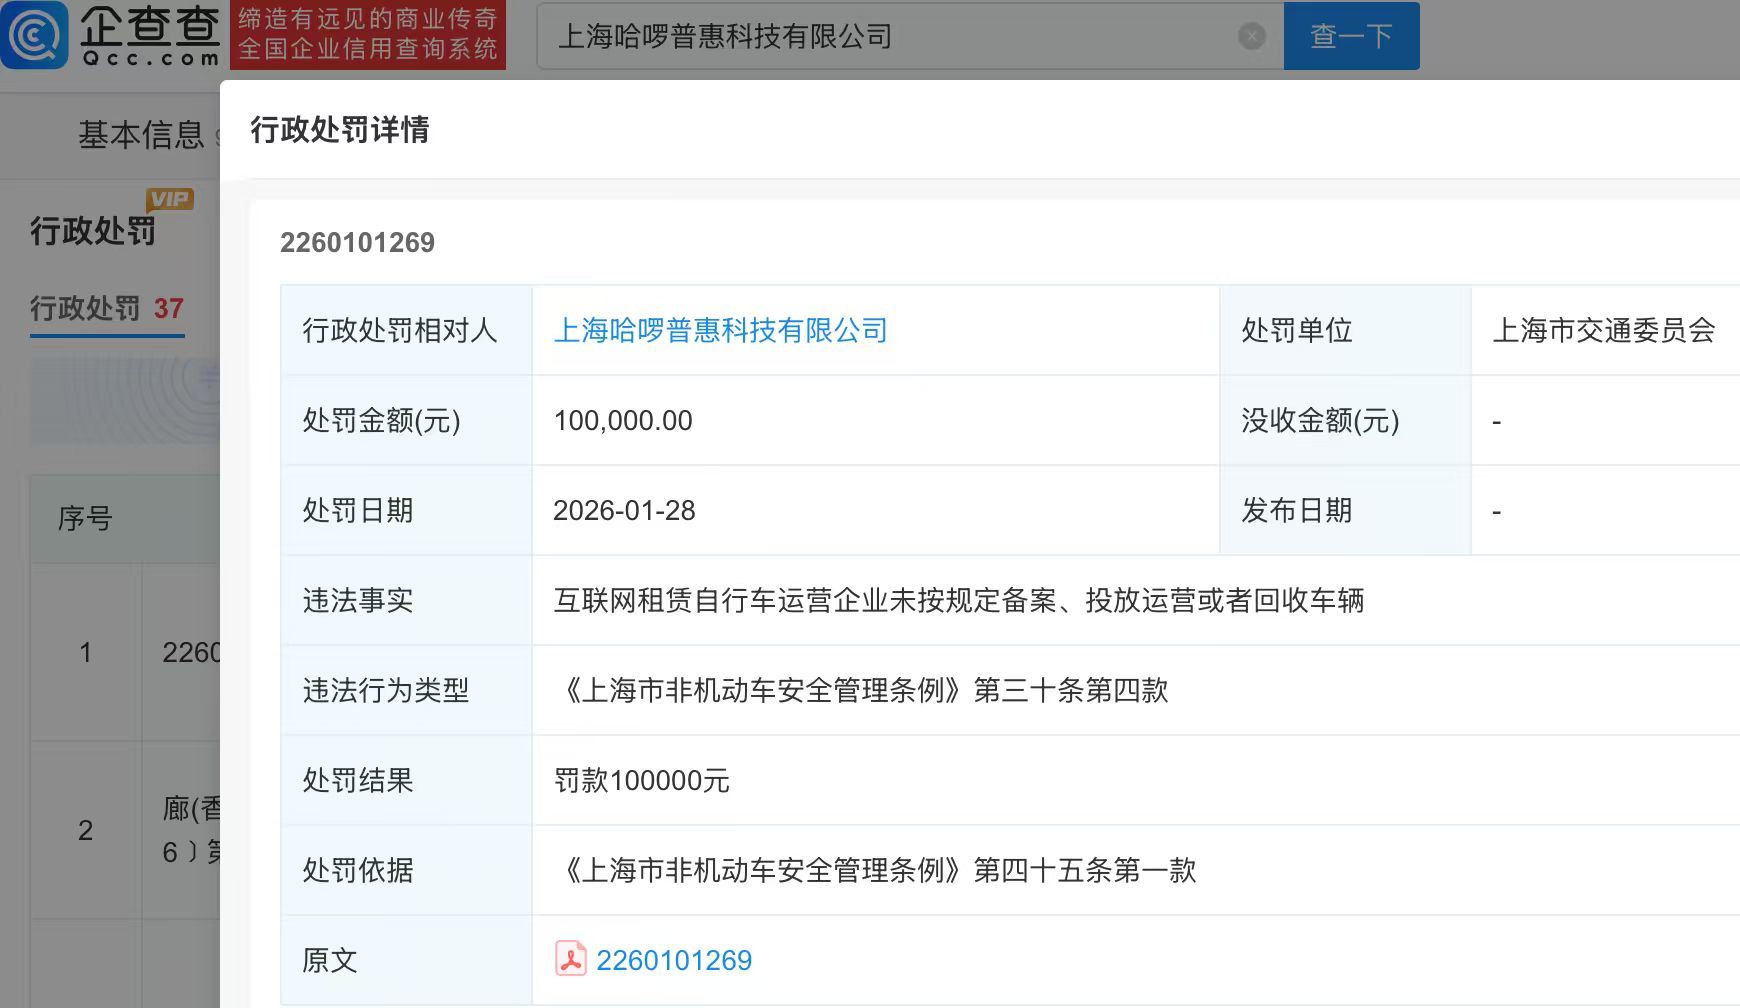Screen dimensions: 1740x1008
Task: Click the 序号 column header
Action: 85,518
